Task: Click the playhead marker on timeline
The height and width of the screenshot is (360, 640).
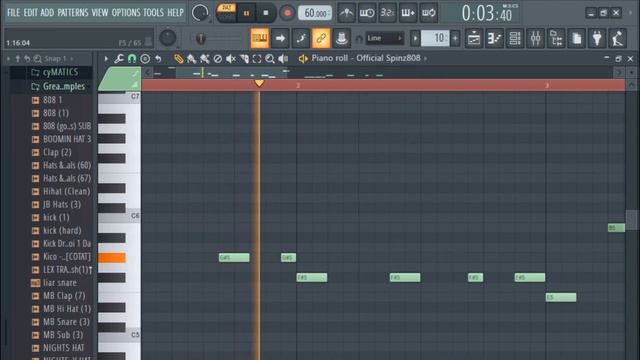Action: tap(259, 84)
